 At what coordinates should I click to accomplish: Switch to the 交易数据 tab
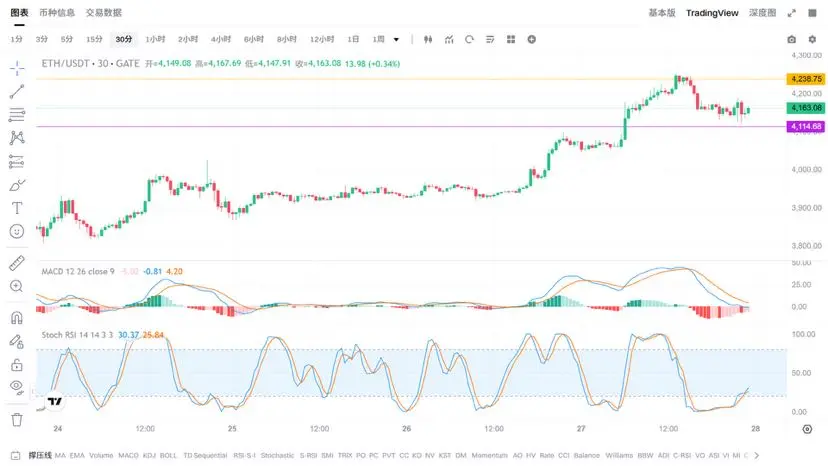point(104,13)
